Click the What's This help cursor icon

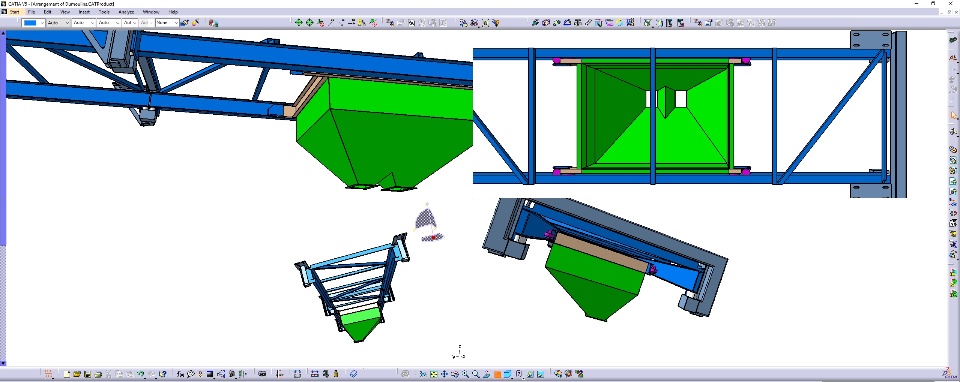pos(162,374)
